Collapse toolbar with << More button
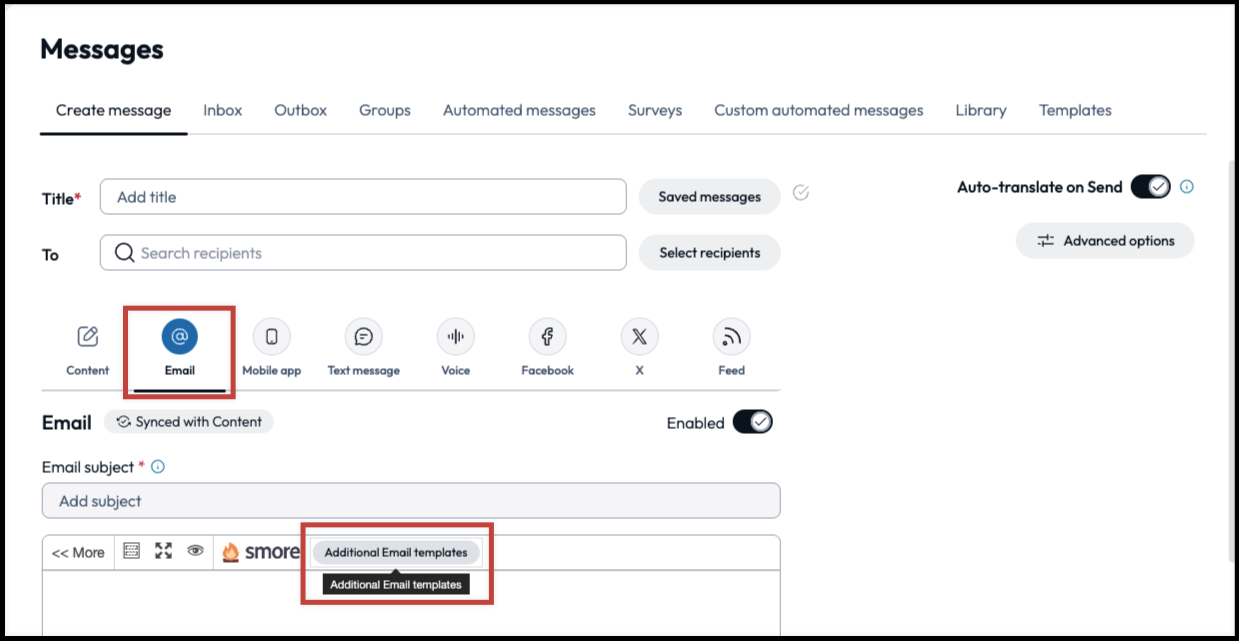The image size is (1239, 641). coord(78,552)
